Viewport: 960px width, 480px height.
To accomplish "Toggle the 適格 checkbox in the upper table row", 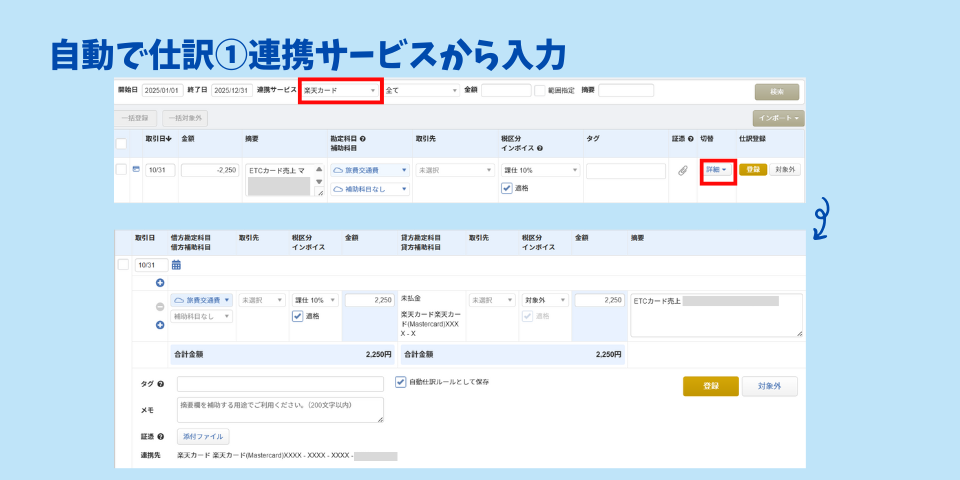I will click(507, 188).
